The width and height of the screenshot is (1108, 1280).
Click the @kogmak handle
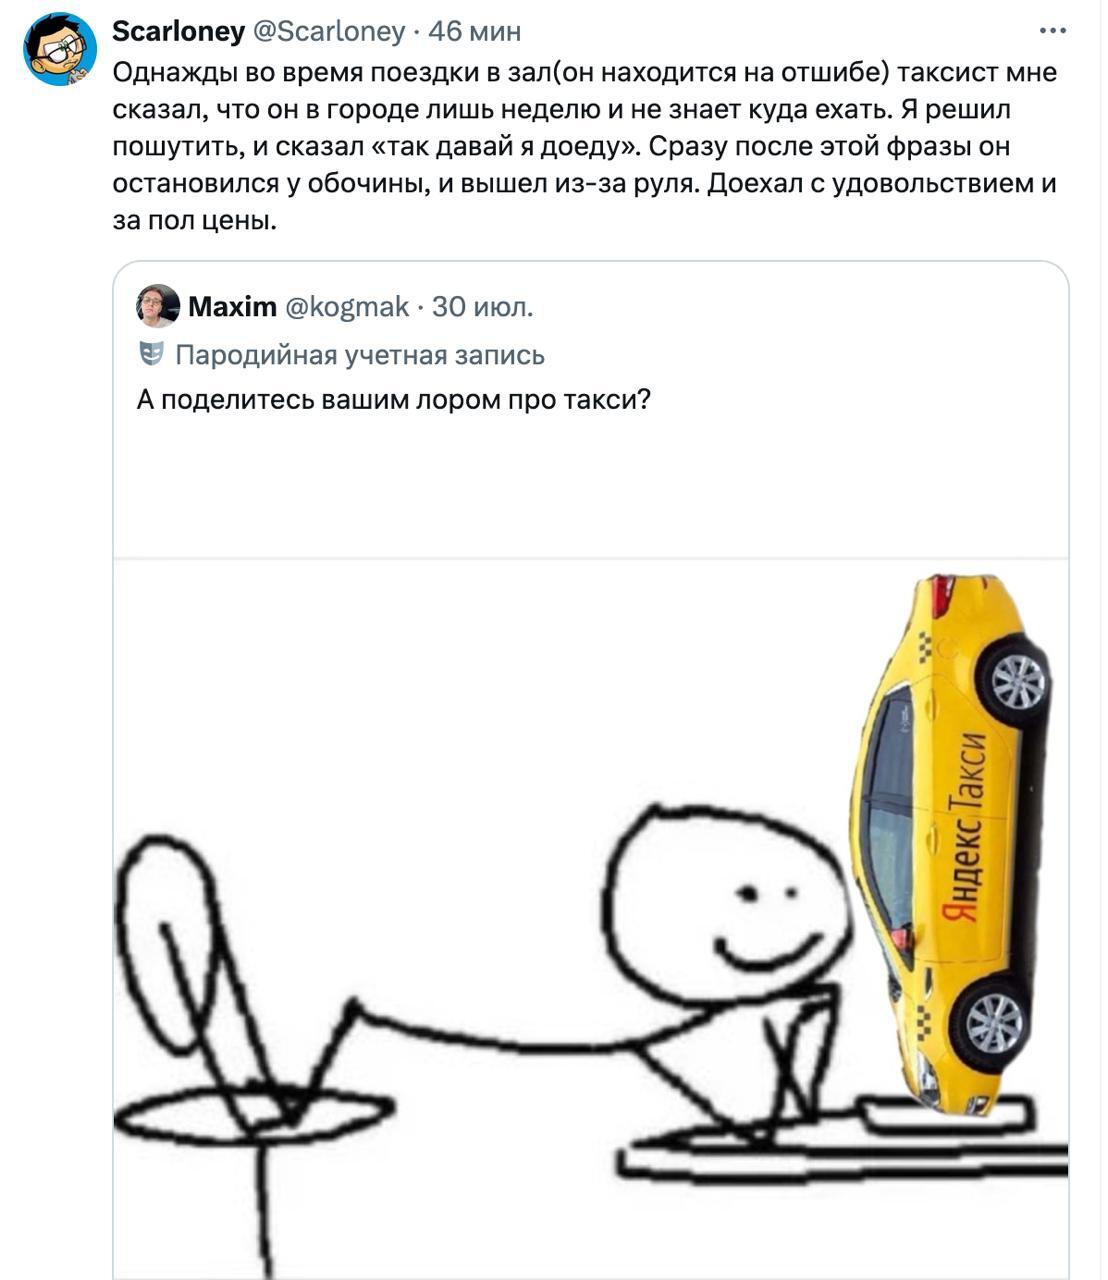point(348,306)
